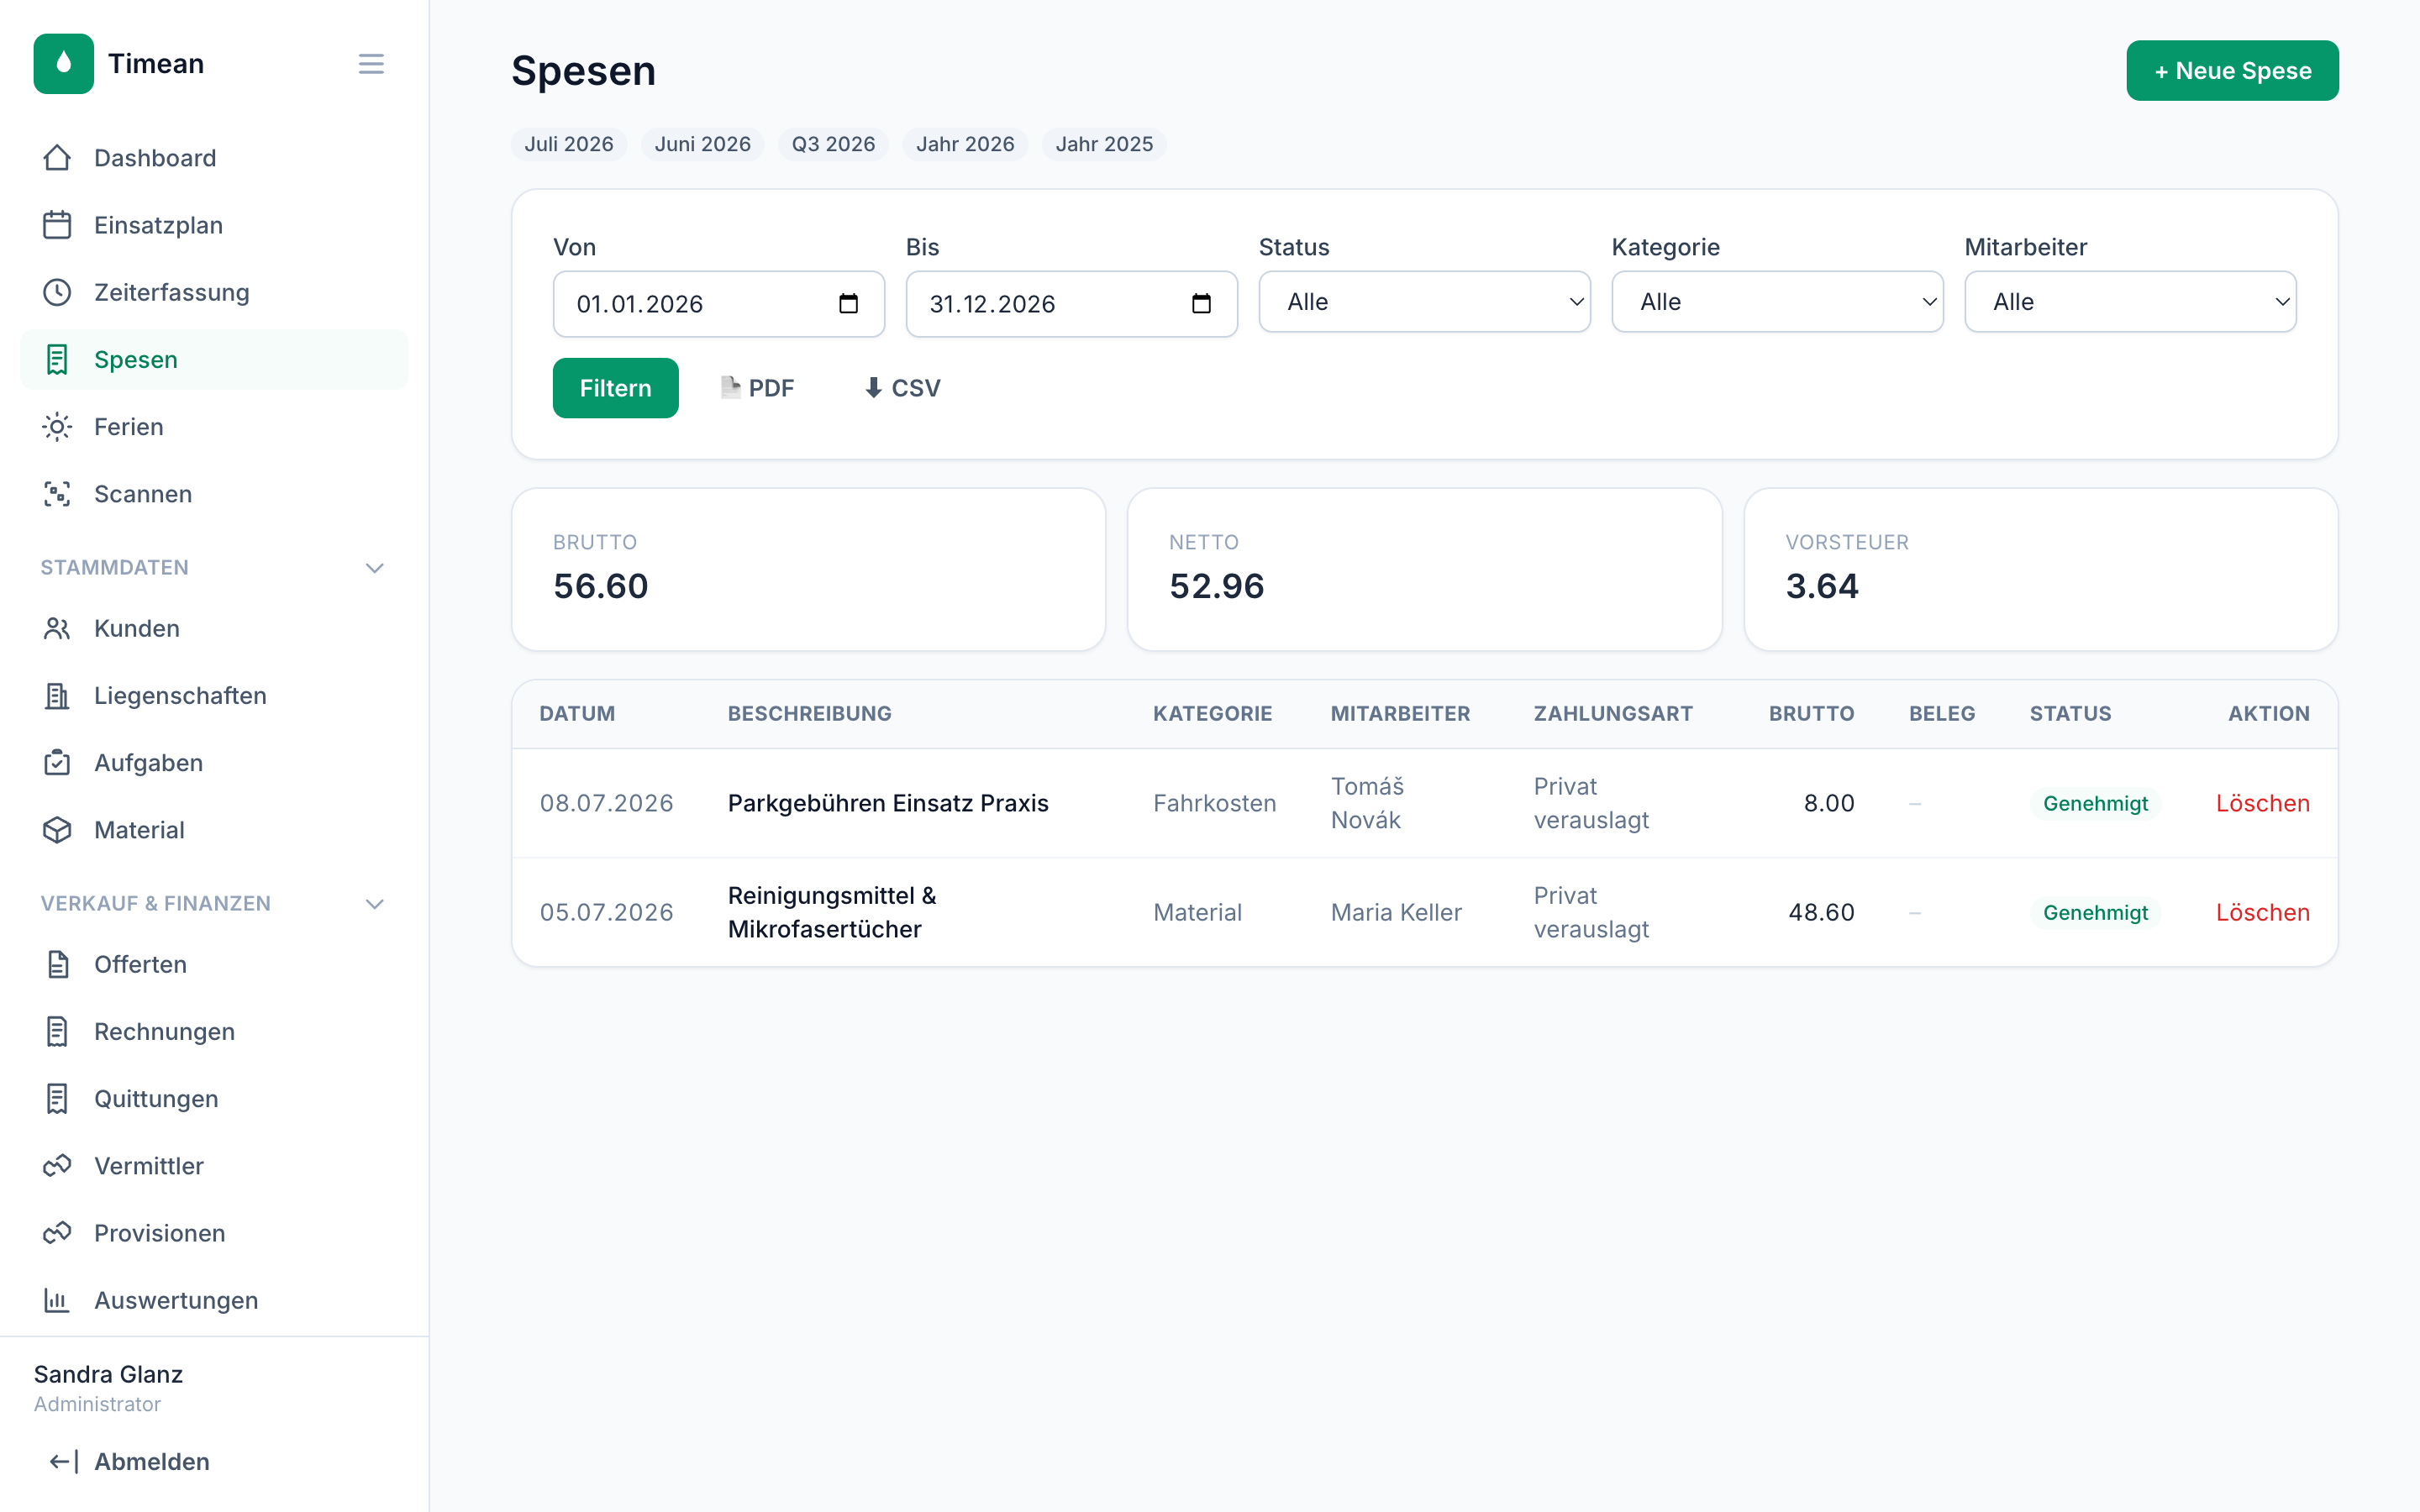Select the Jahr 2026 quick filter
2420x1512 pixels.
click(965, 144)
